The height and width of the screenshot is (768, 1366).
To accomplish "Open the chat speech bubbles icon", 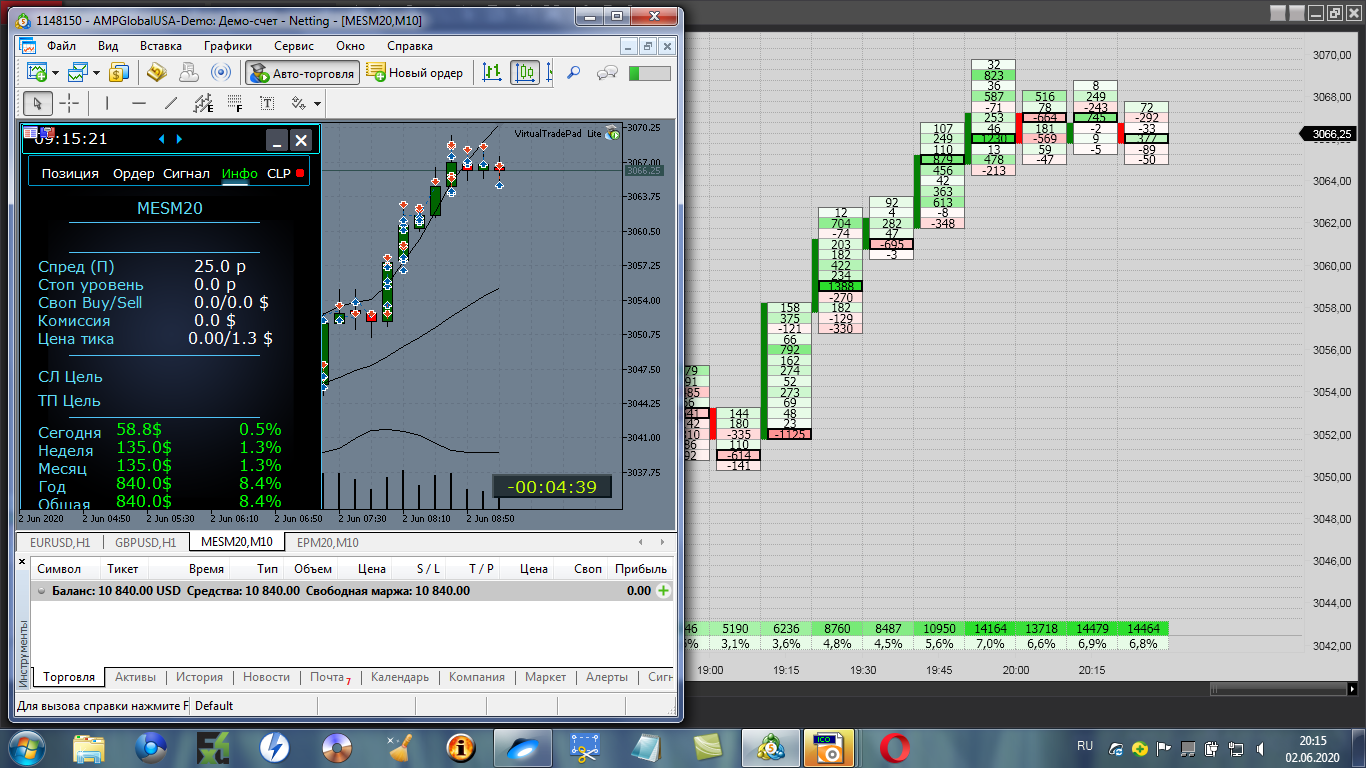I will coord(606,72).
